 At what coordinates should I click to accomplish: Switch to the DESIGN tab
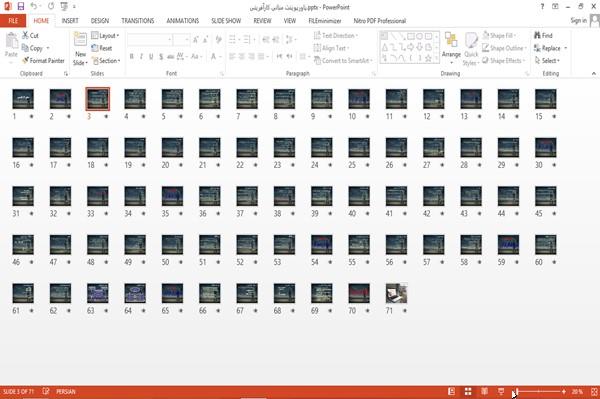point(100,21)
